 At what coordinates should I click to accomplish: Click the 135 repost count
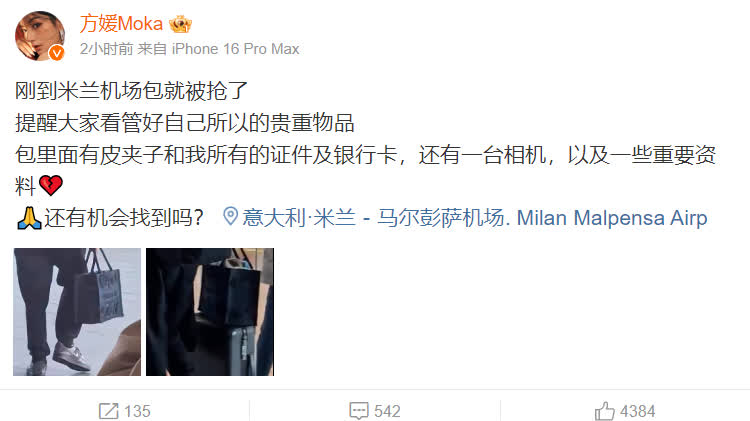point(137,411)
